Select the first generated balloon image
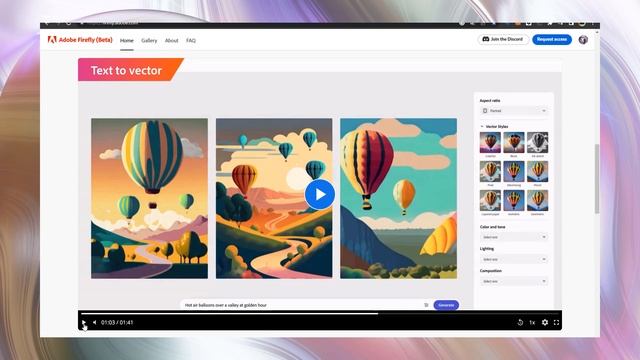Viewport: 640px width, 360px height. coord(149,198)
